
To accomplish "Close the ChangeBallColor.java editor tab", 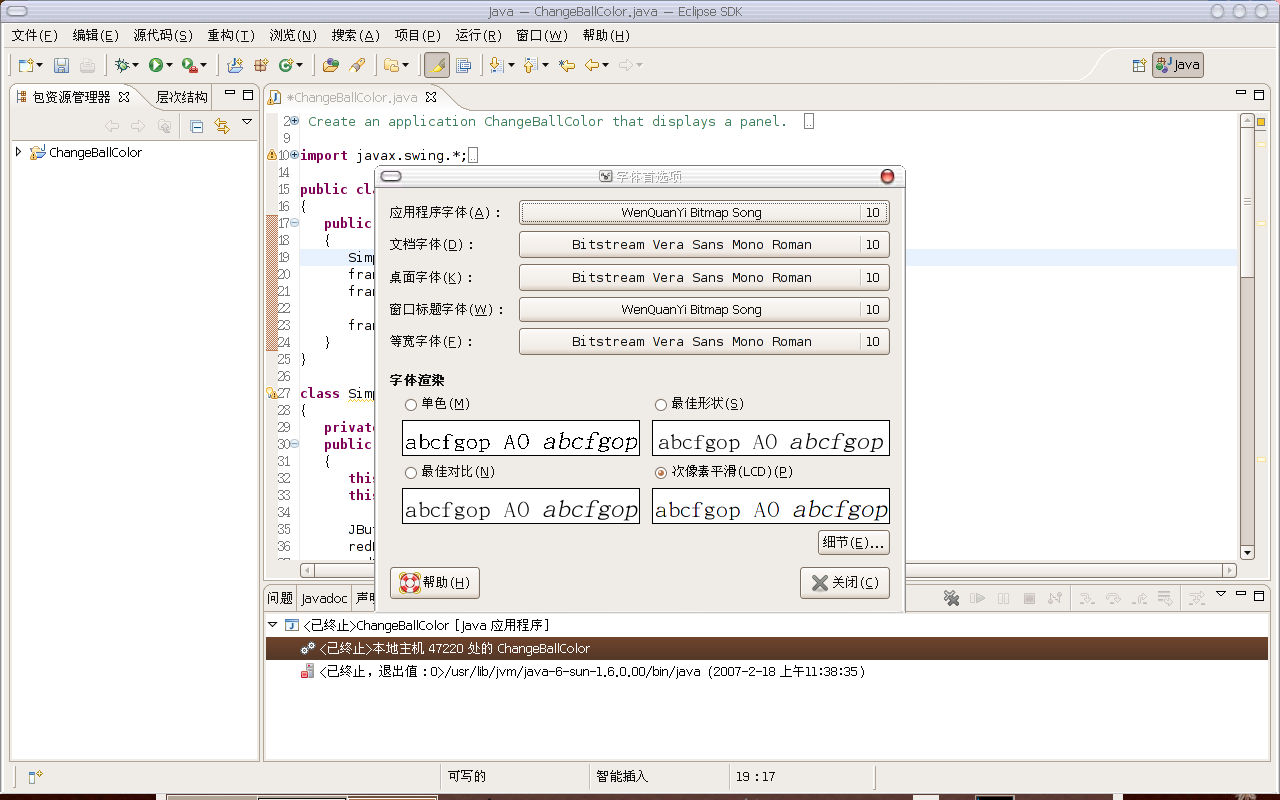I will point(431,97).
